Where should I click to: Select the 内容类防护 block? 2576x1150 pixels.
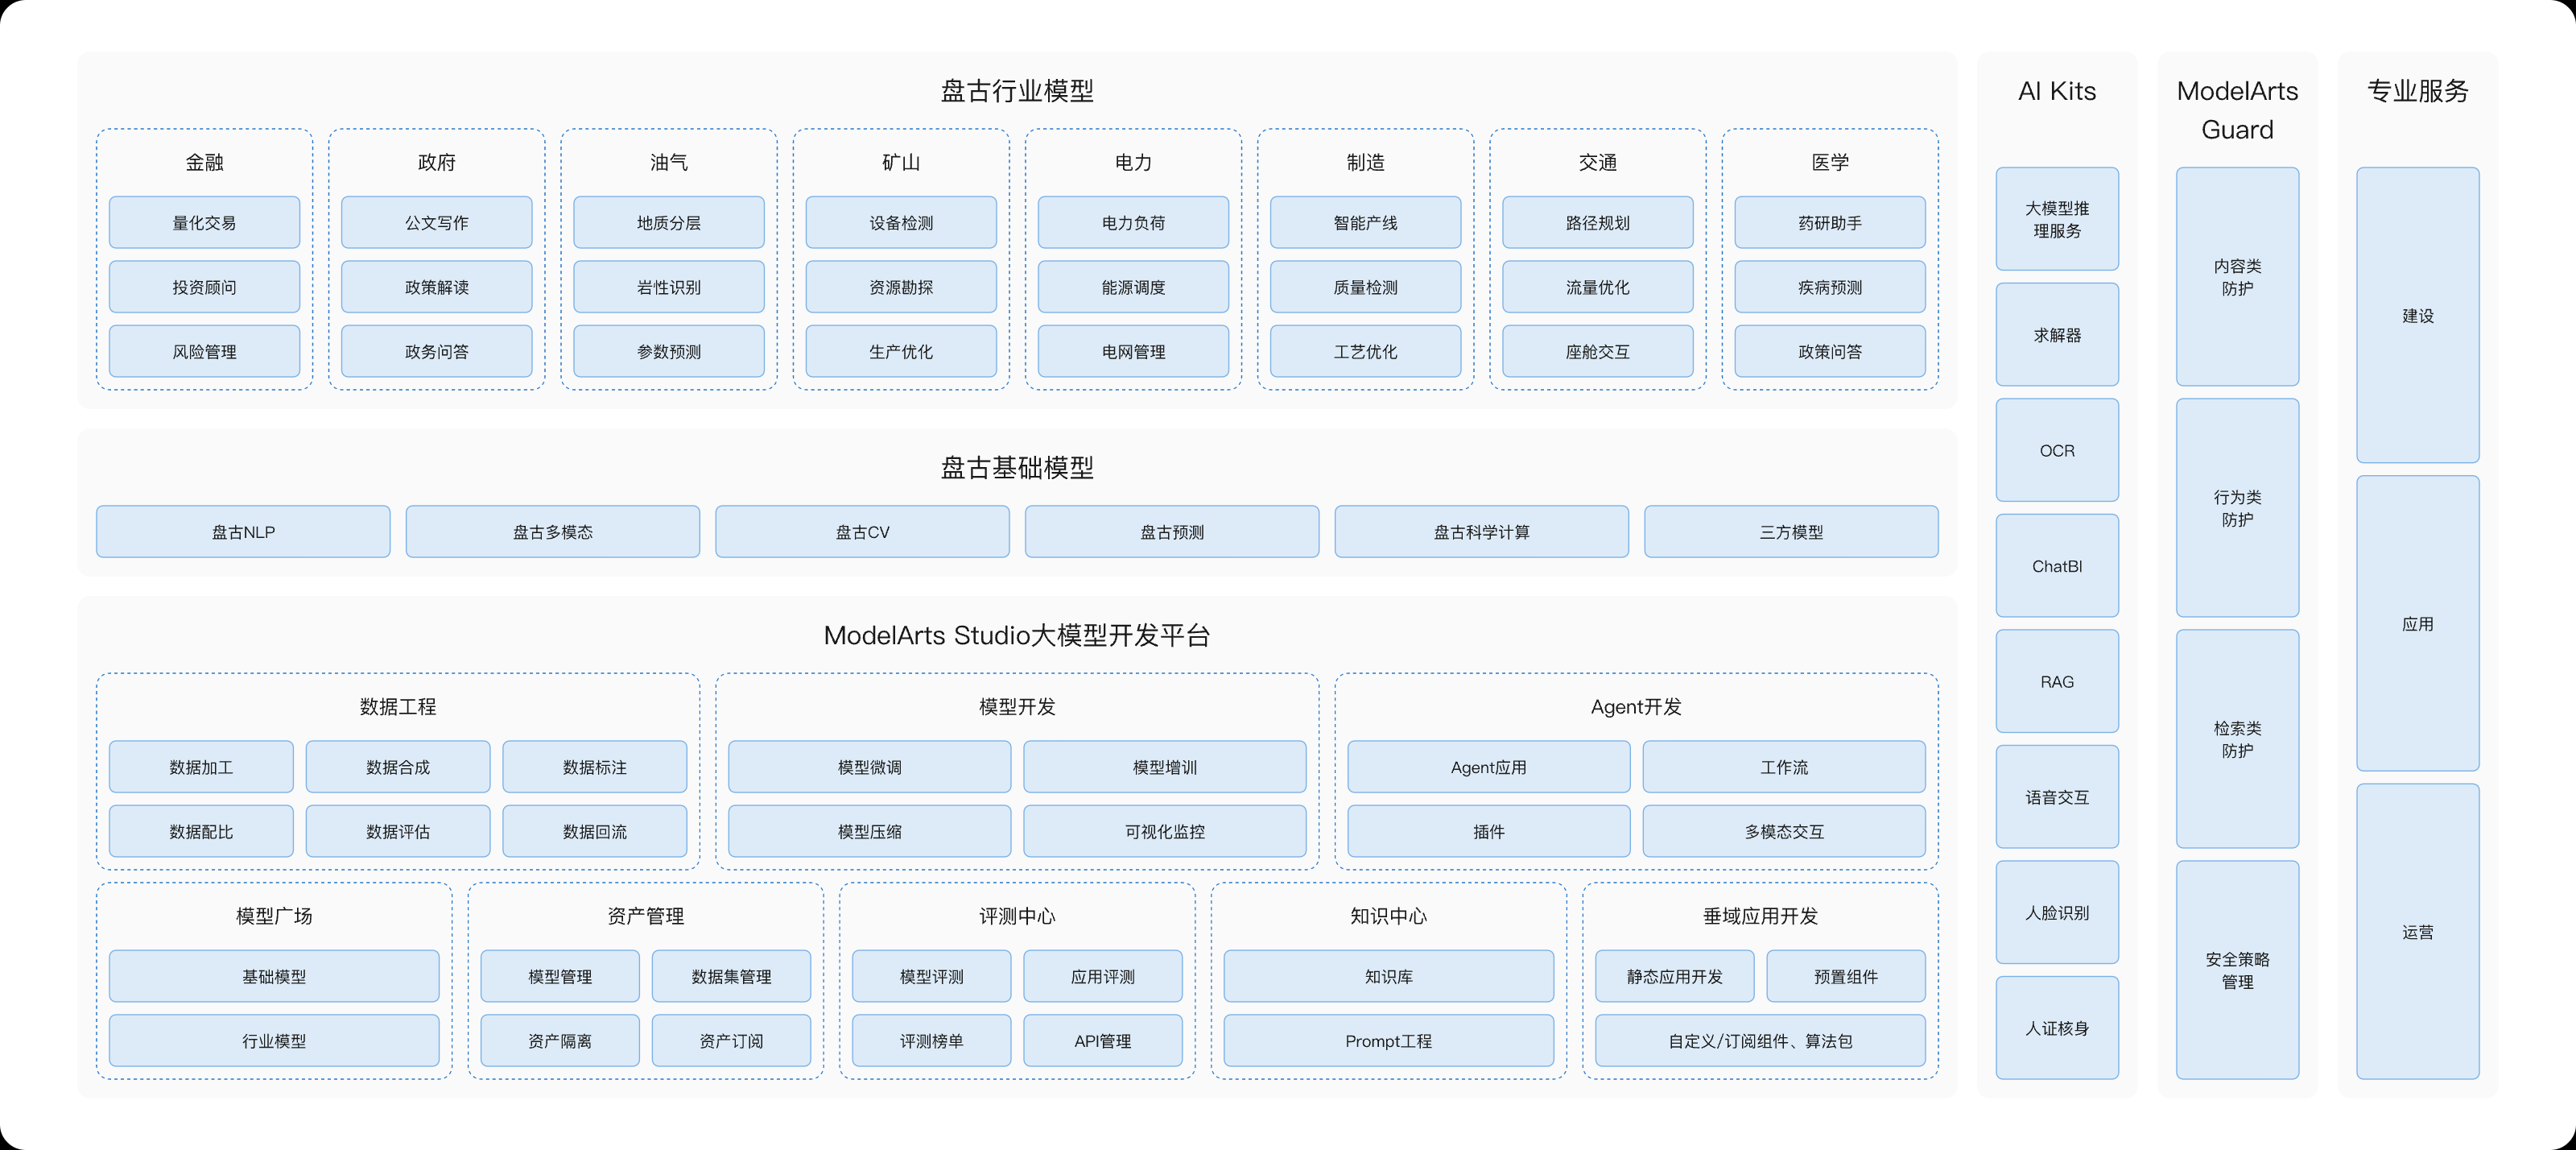pyautogui.click(x=2236, y=277)
